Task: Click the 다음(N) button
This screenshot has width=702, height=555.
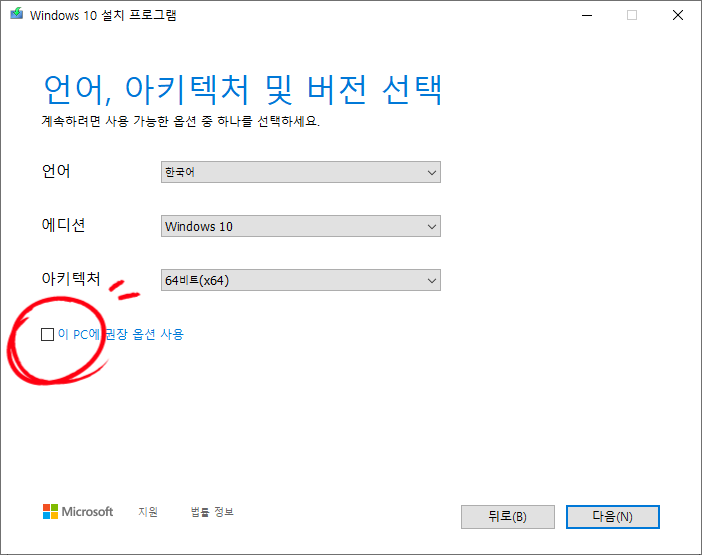Action: coord(612,517)
